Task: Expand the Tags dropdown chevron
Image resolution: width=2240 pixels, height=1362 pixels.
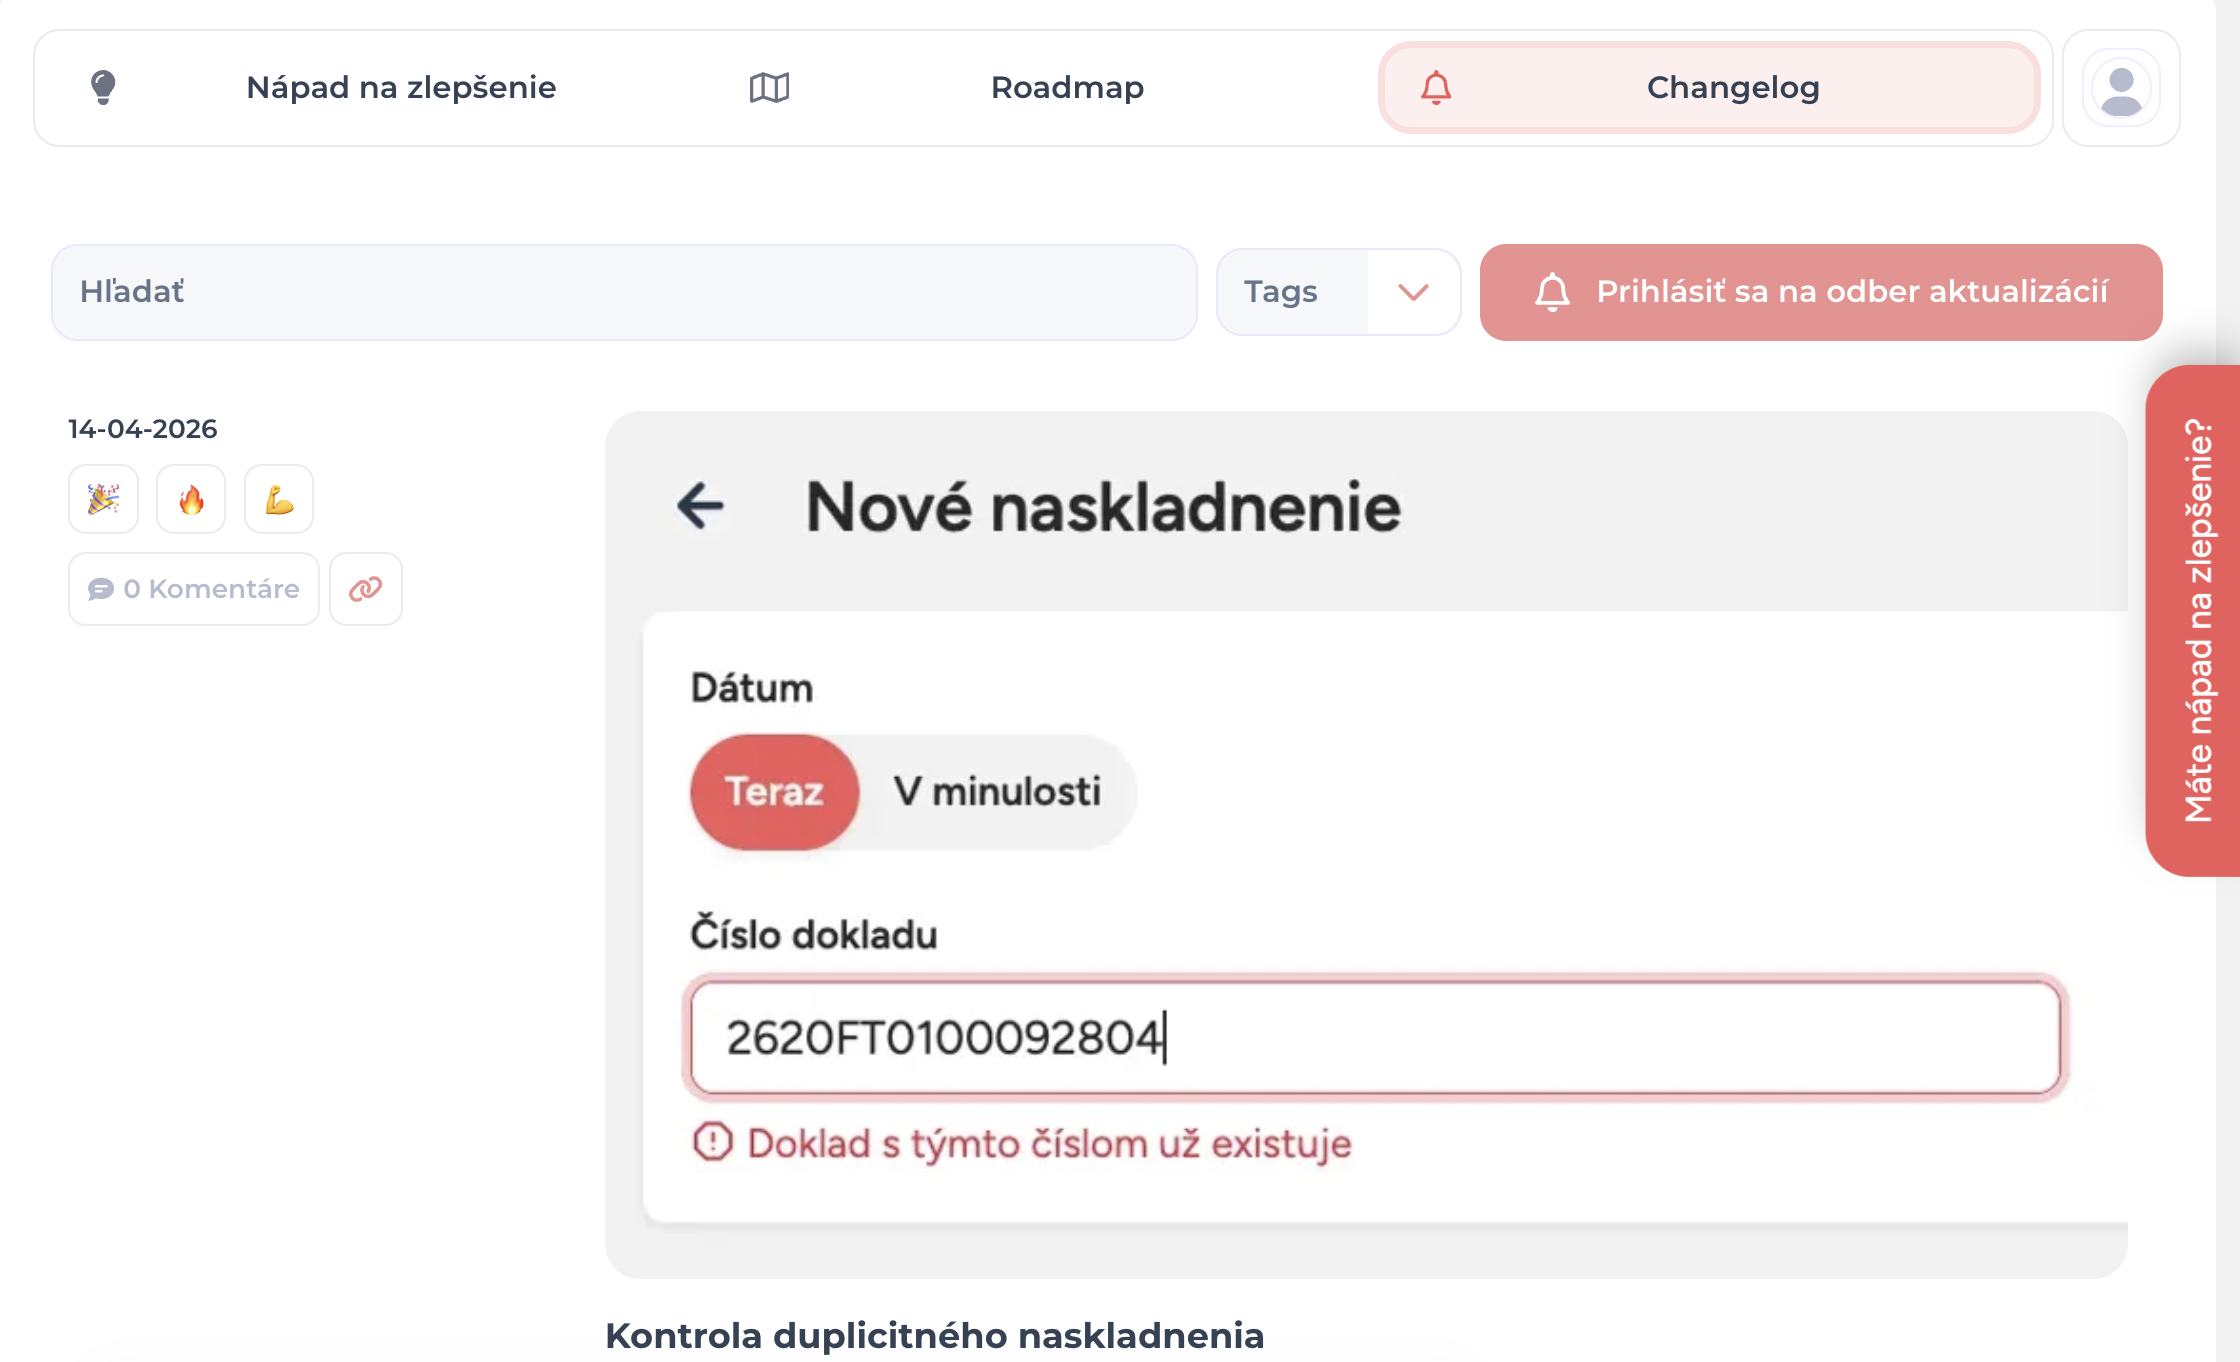Action: 1413,292
